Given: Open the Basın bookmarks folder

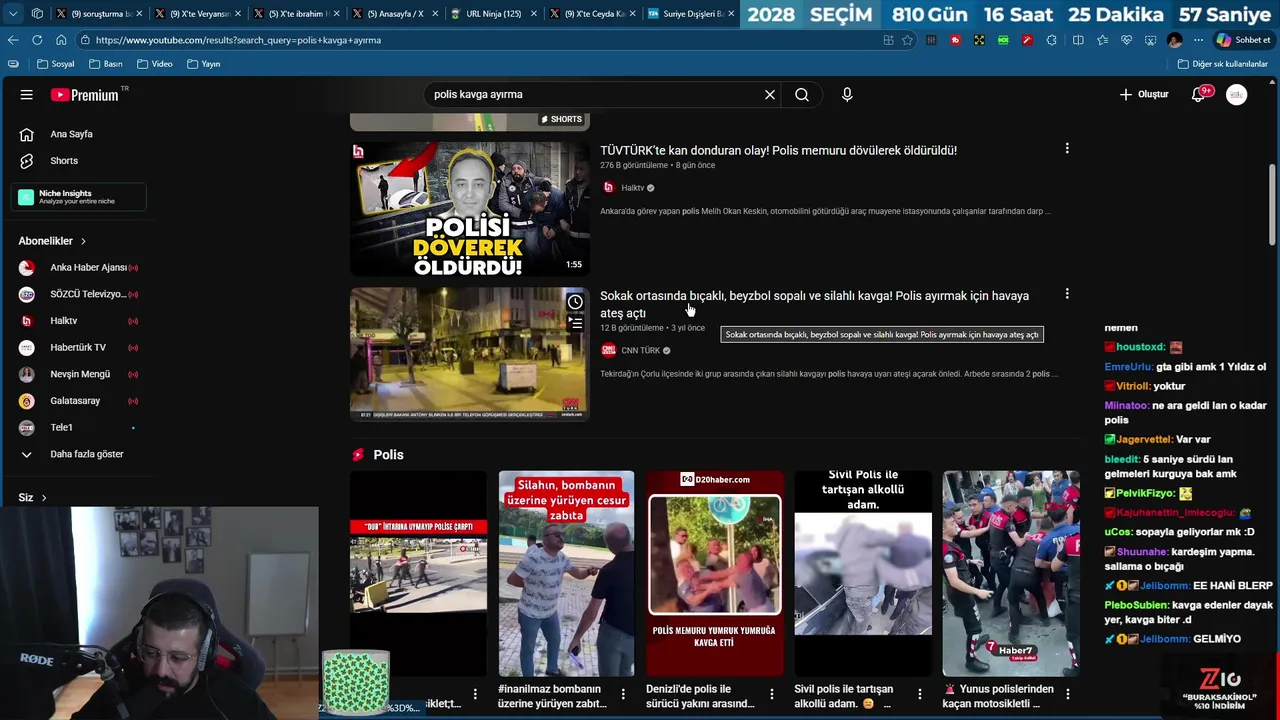Looking at the screenshot, I should click(x=106, y=64).
